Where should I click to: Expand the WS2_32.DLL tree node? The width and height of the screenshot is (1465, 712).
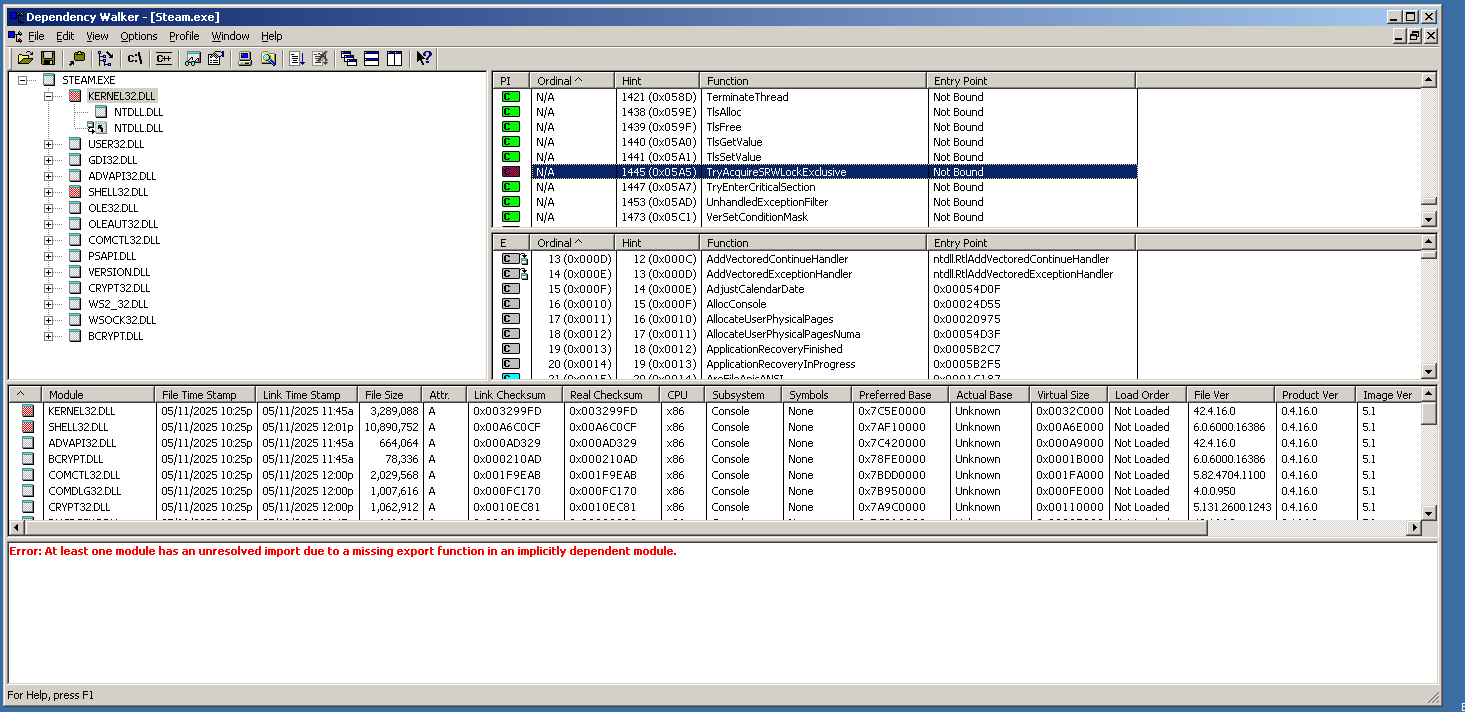48,304
